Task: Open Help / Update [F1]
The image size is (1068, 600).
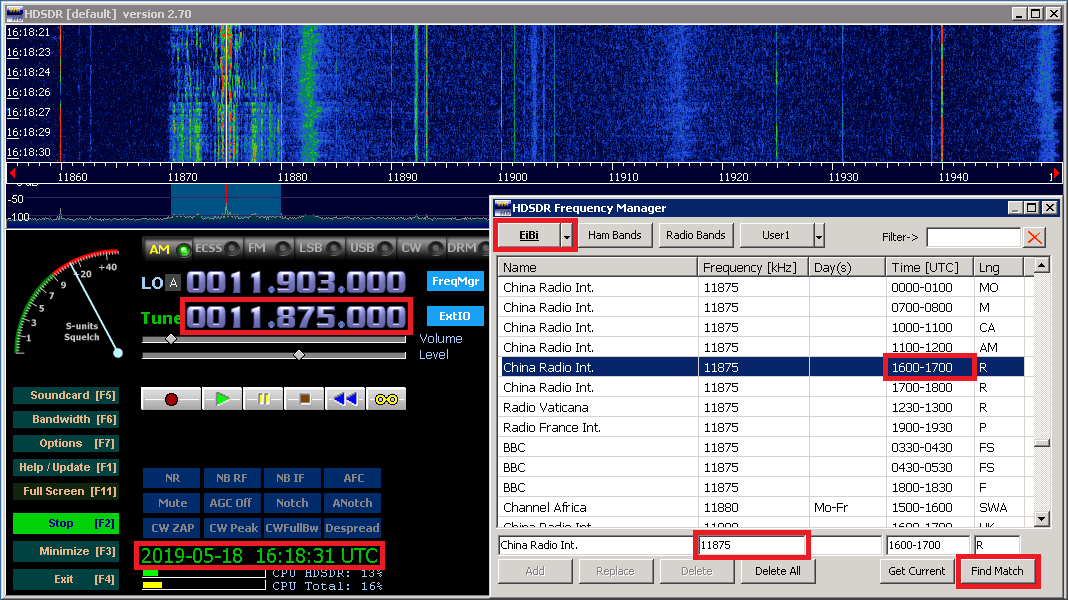Action: [66, 467]
